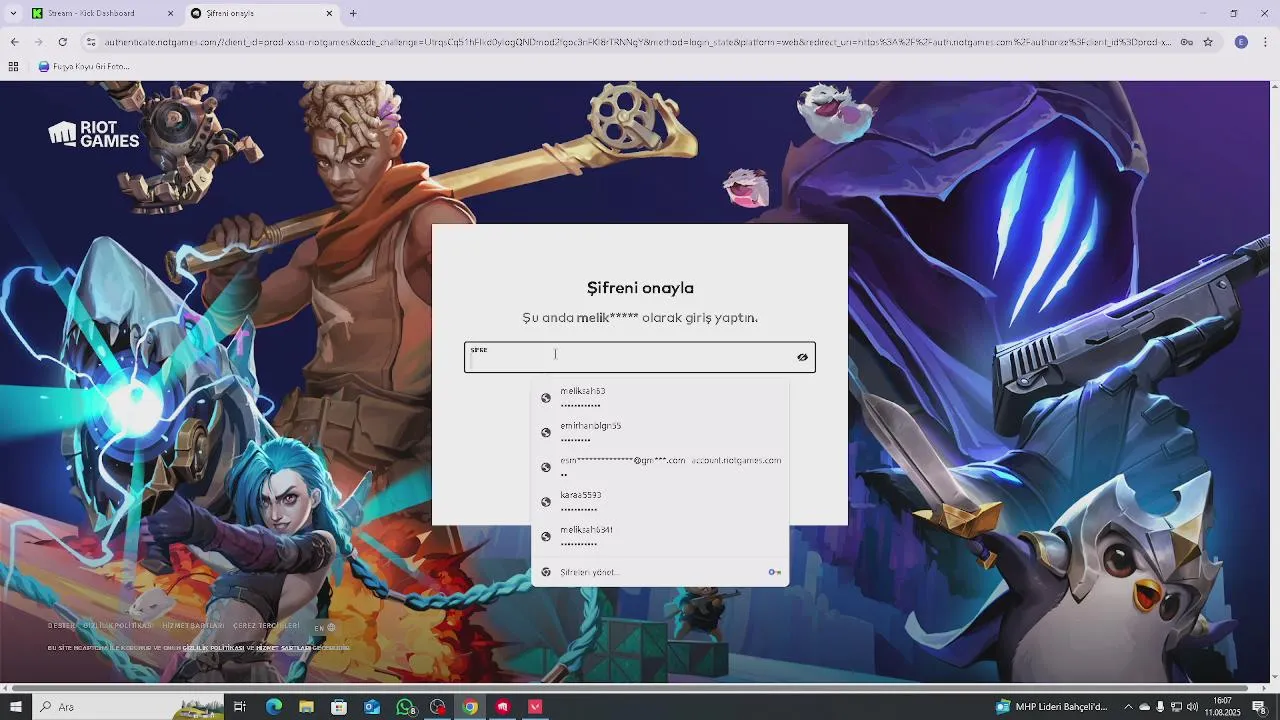Open GİZLİLİK POLİTİKASI footer link

pos(117,626)
